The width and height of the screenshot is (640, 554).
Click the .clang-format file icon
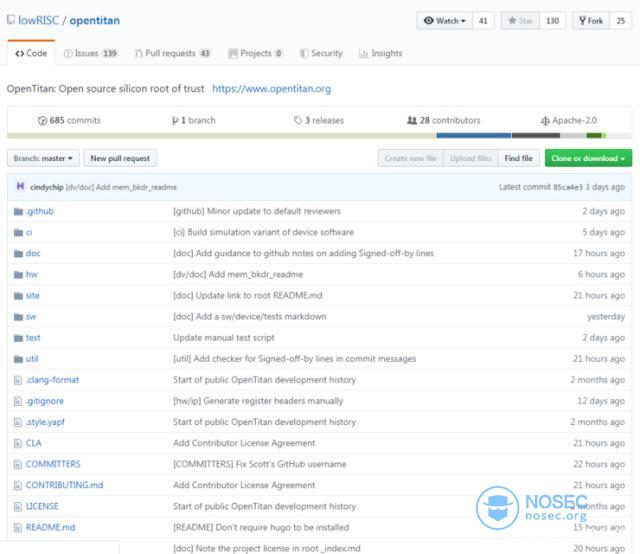pyautogui.click(x=18, y=380)
